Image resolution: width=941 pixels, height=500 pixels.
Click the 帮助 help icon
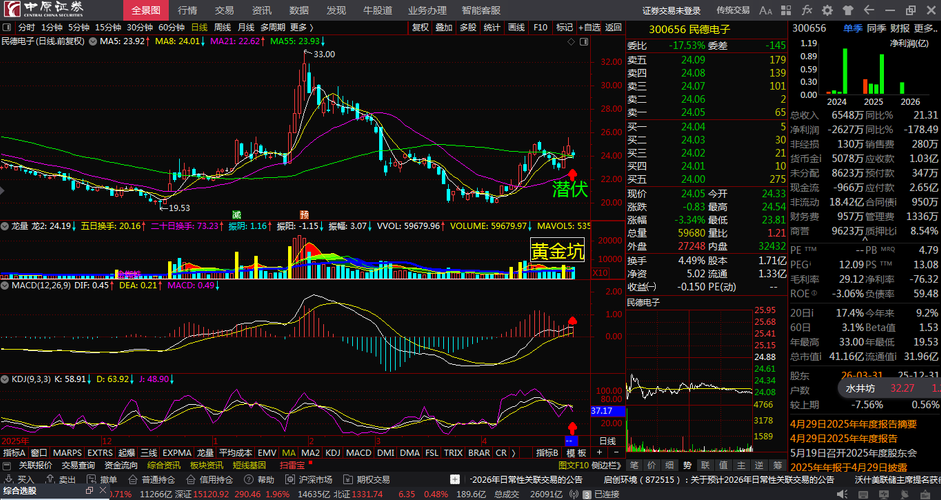[x=248, y=480]
